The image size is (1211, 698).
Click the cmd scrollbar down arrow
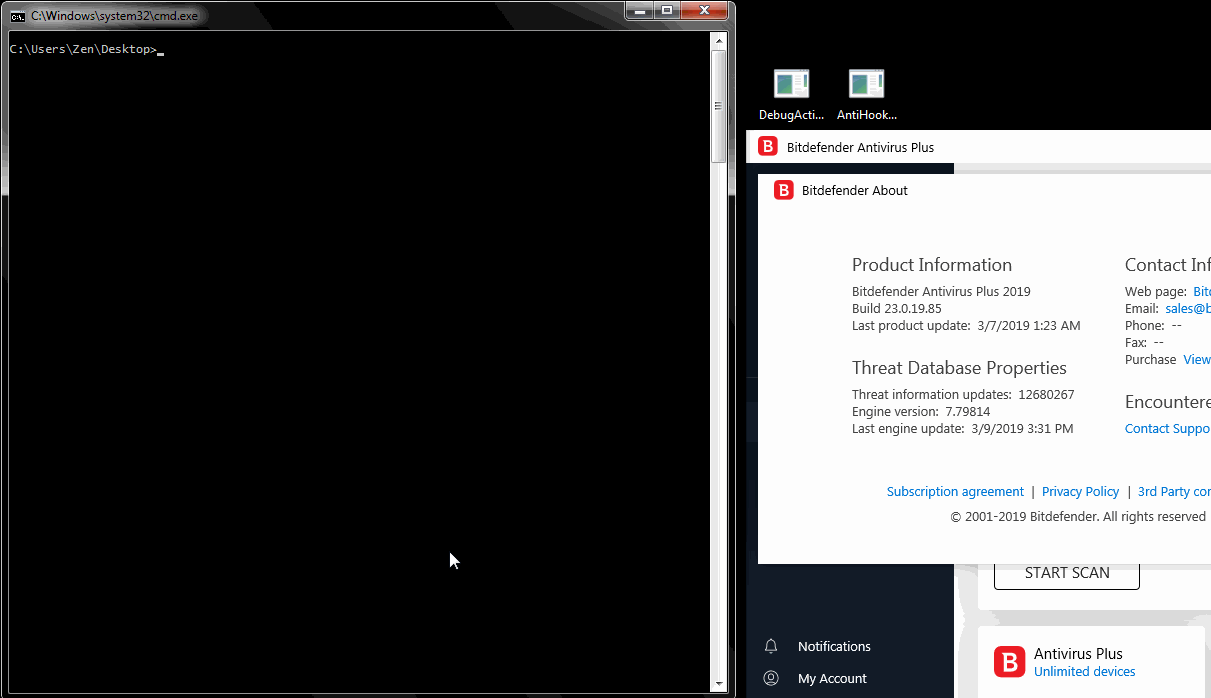tap(718, 683)
